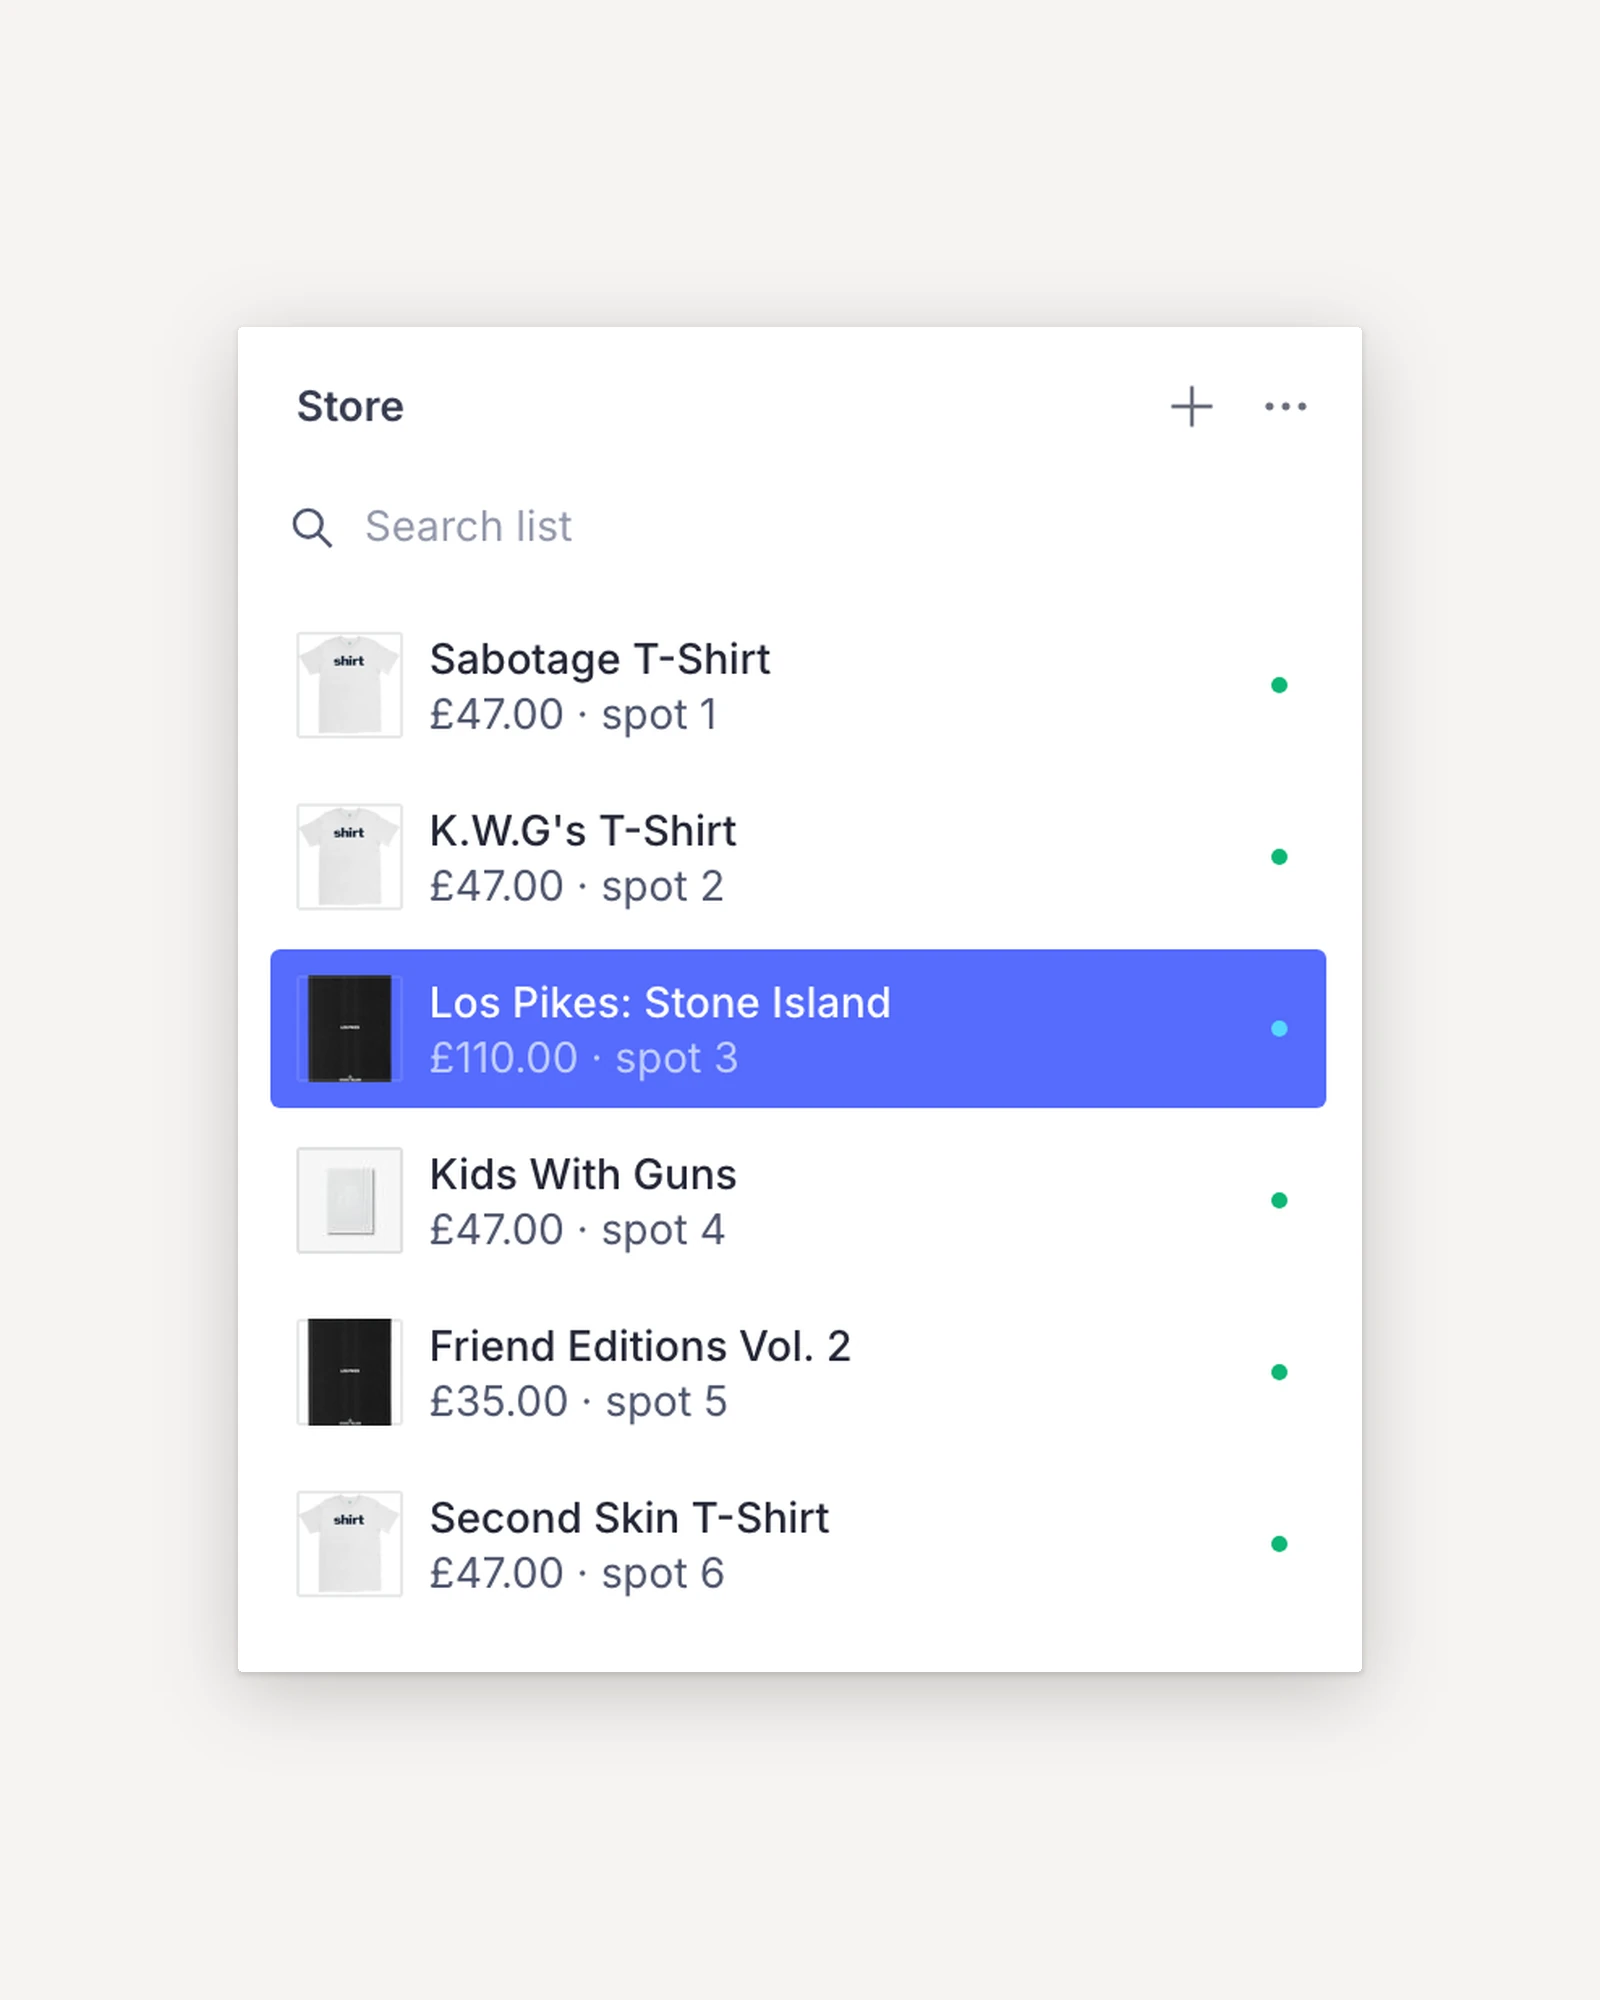Click the Second Skin T-Shirt status dot

click(x=1279, y=1544)
